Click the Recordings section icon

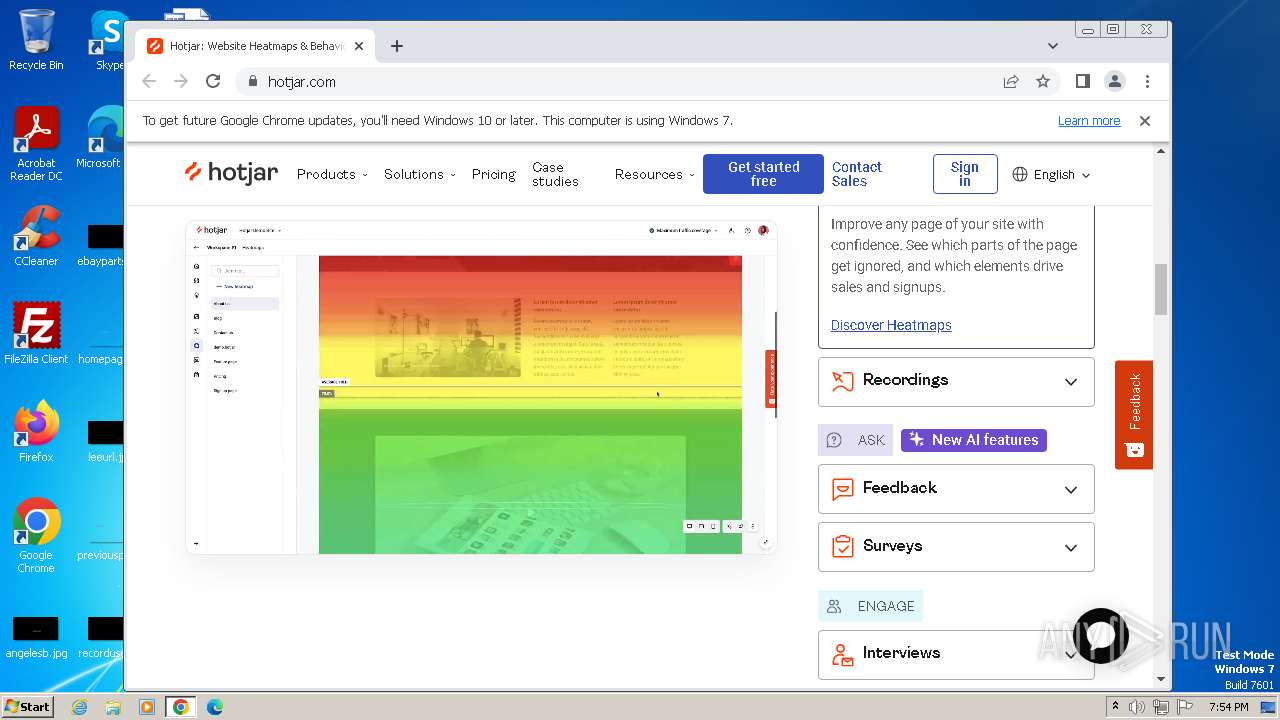click(x=842, y=381)
